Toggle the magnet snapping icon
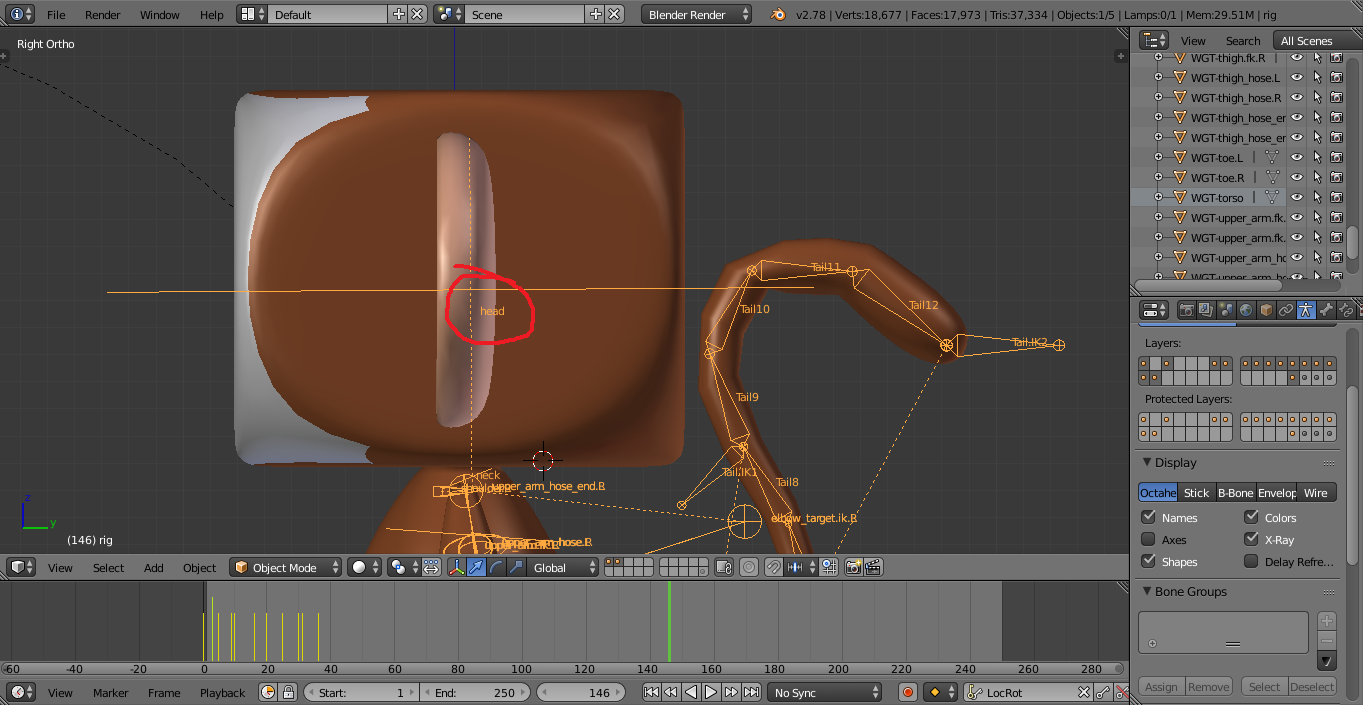Image resolution: width=1363 pixels, height=705 pixels. pyautogui.click(x=774, y=567)
